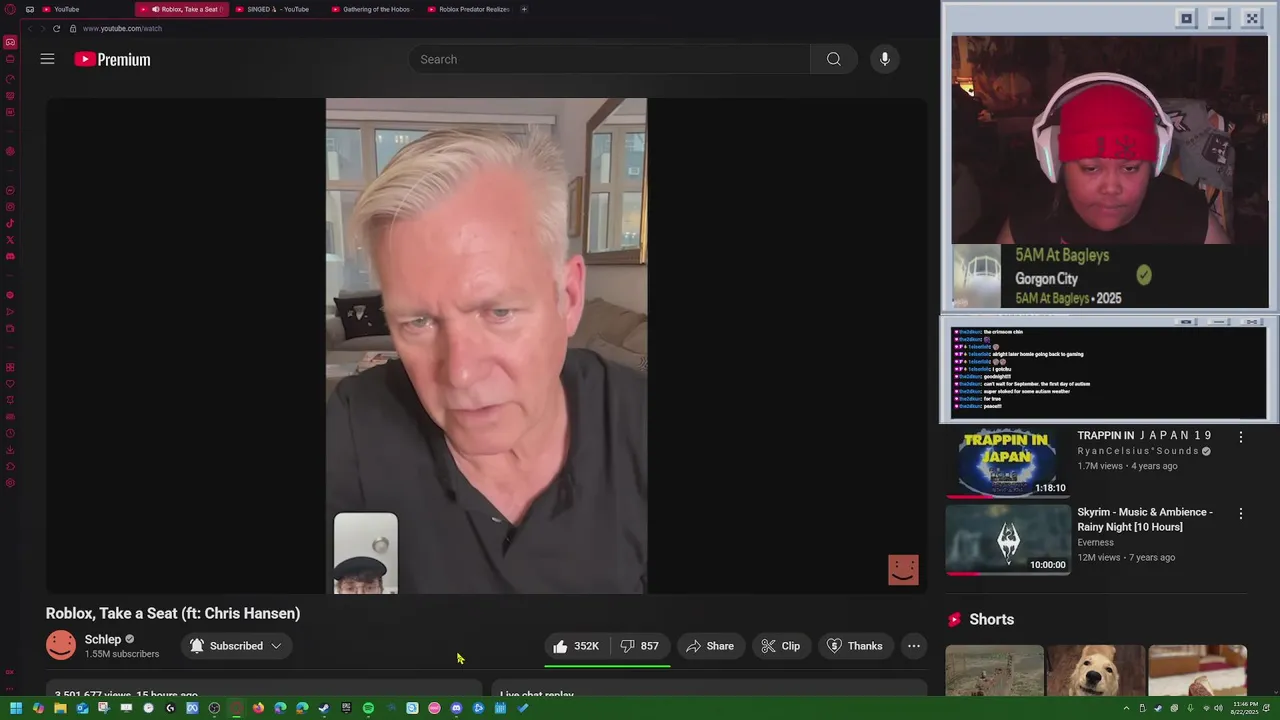Activate voice search microphone
Screen dimensions: 1280x720
point(884,59)
